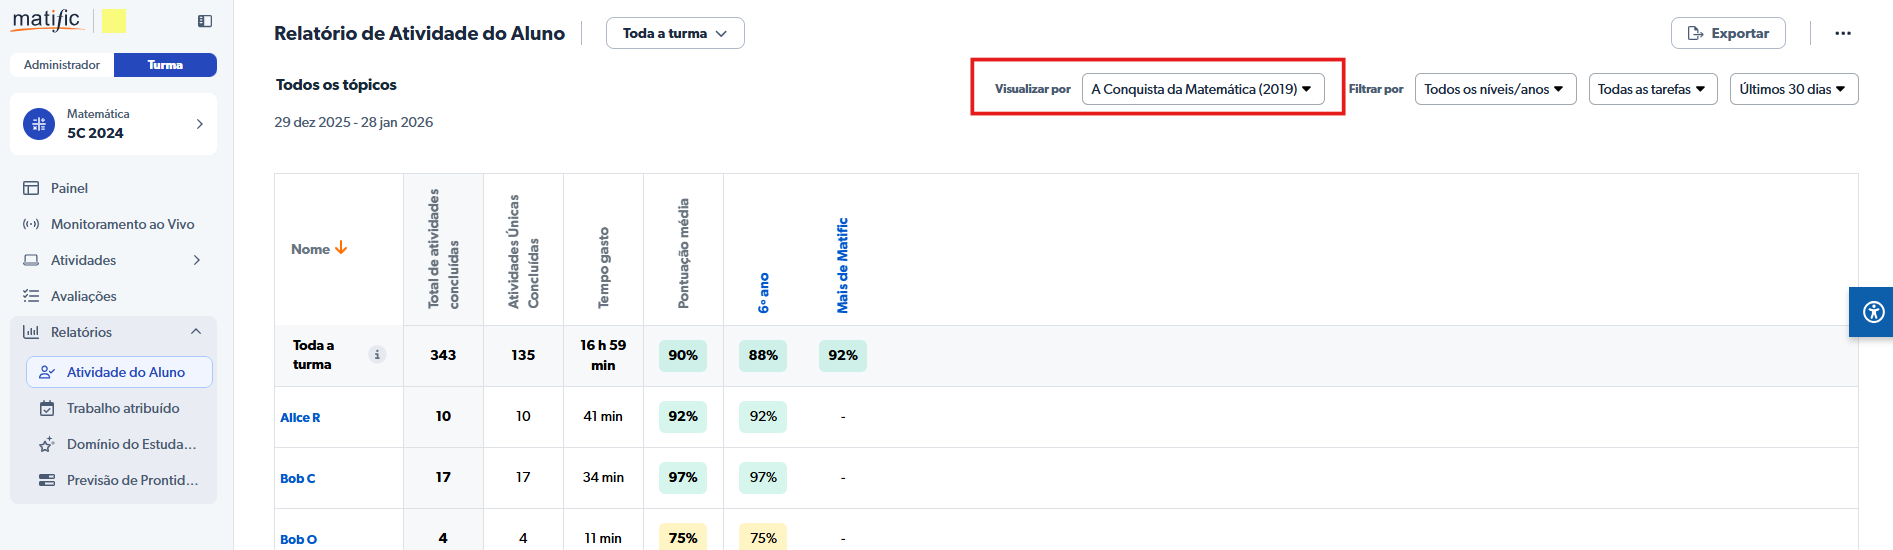This screenshot has width=1893, height=550.
Task: Click the yellow color square
Action: tap(114, 21)
